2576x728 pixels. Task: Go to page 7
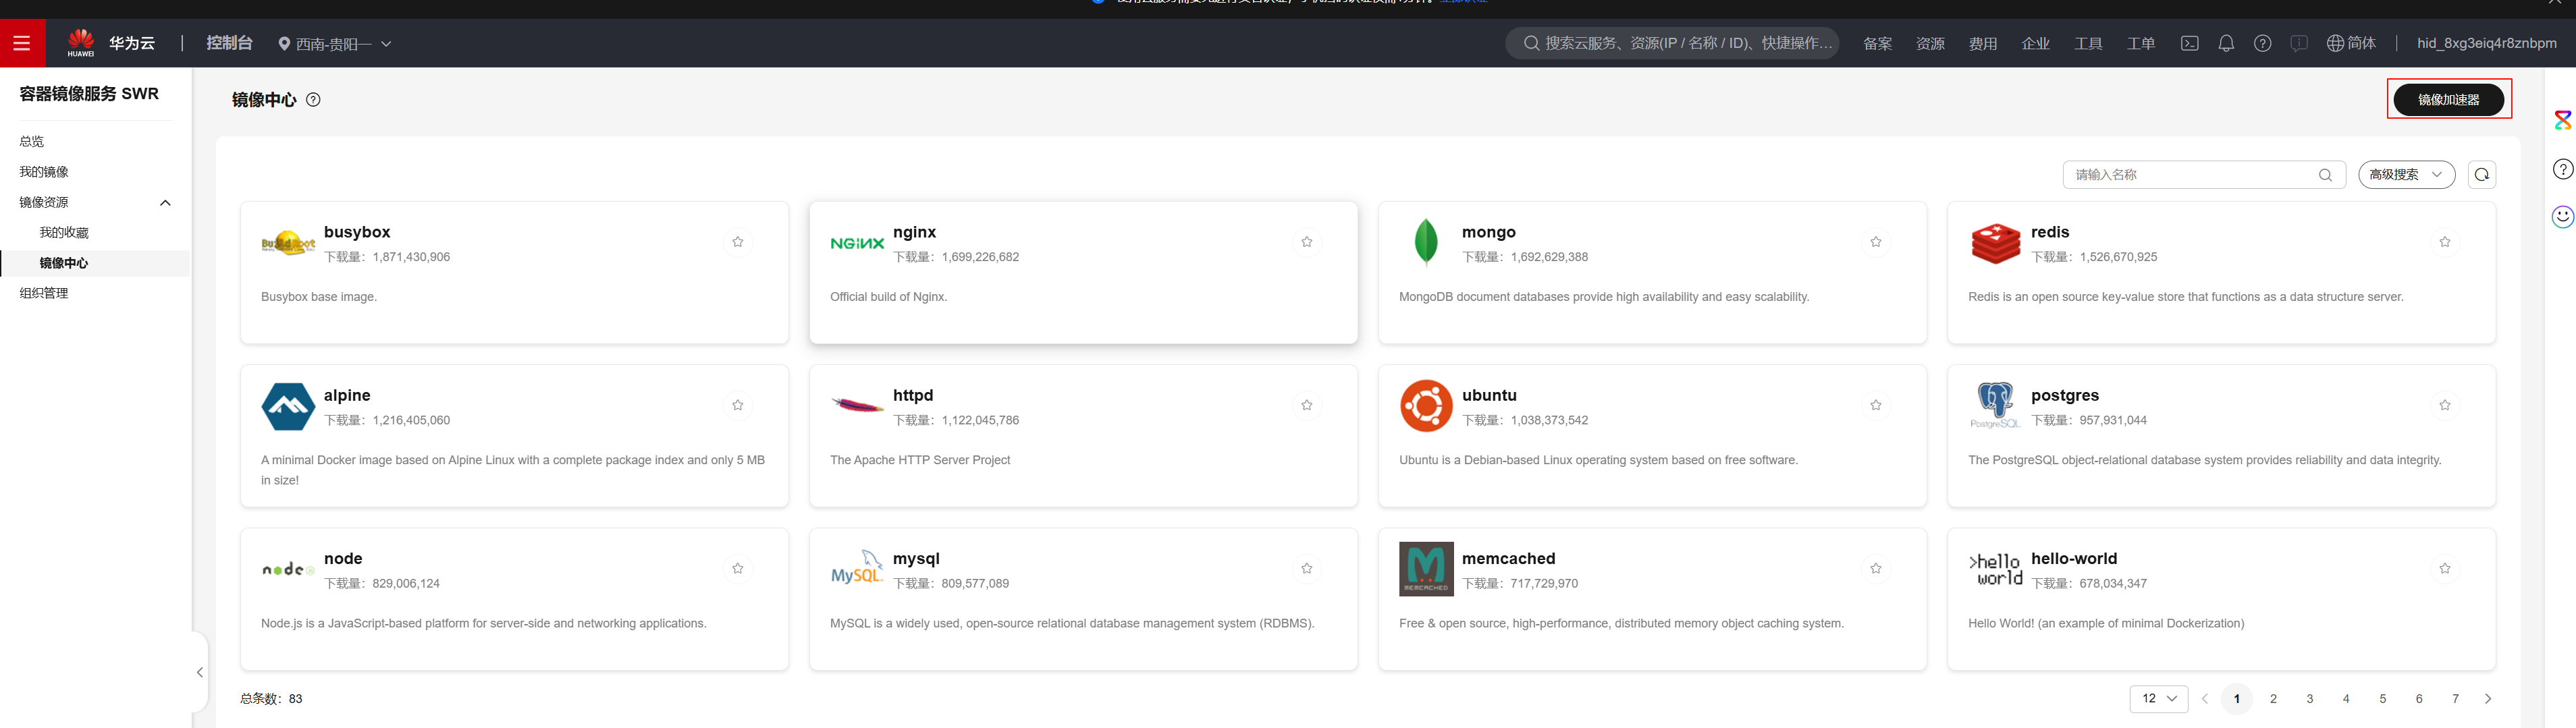(2455, 699)
